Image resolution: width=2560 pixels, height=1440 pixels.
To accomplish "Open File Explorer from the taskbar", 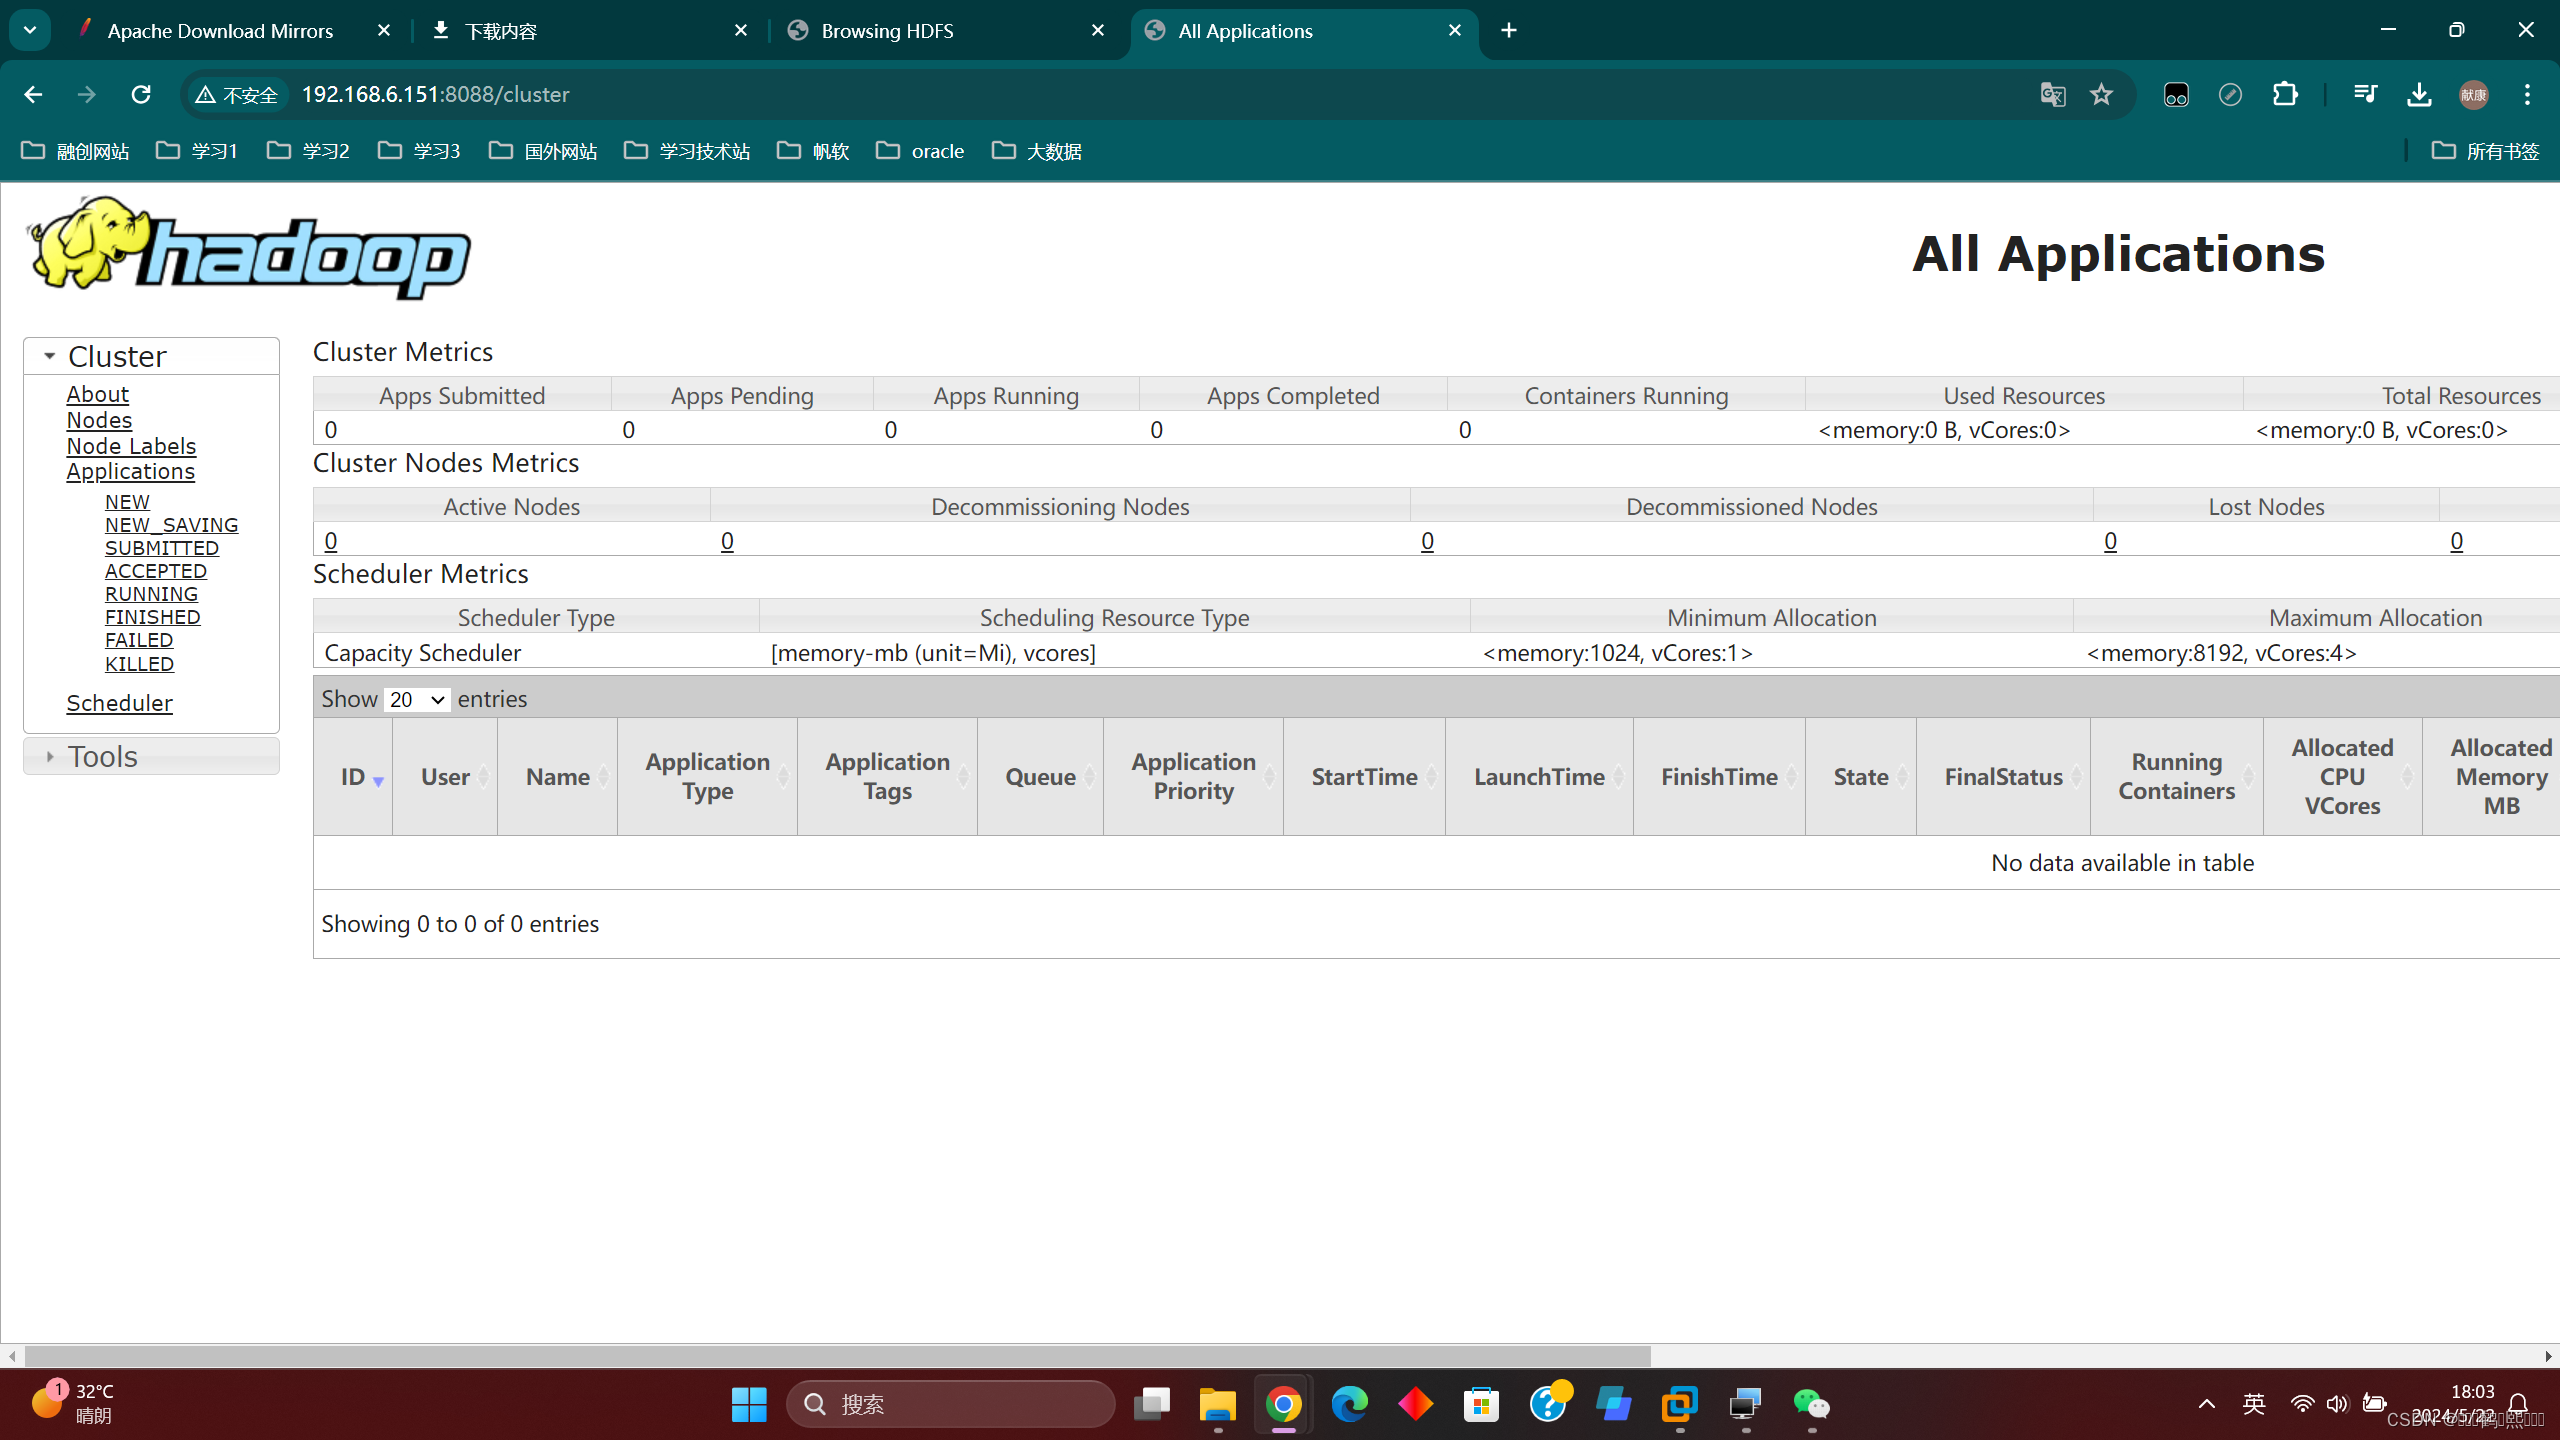I will click(x=1217, y=1404).
